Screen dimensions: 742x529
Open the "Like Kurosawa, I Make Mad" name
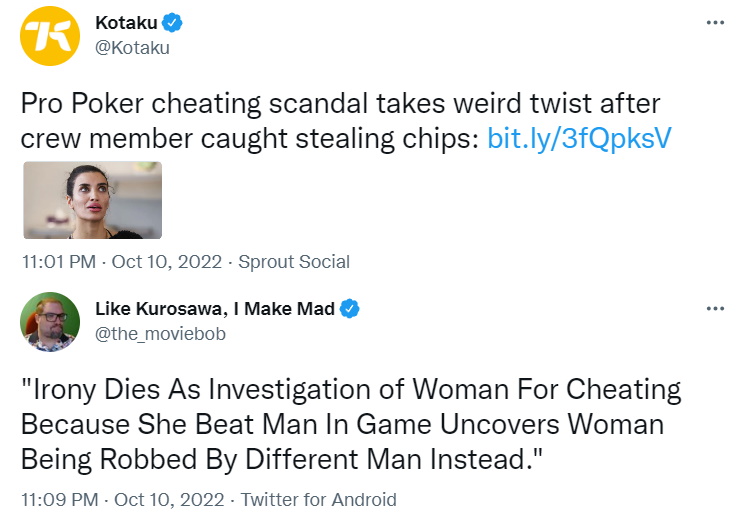pyautogui.click(x=214, y=309)
